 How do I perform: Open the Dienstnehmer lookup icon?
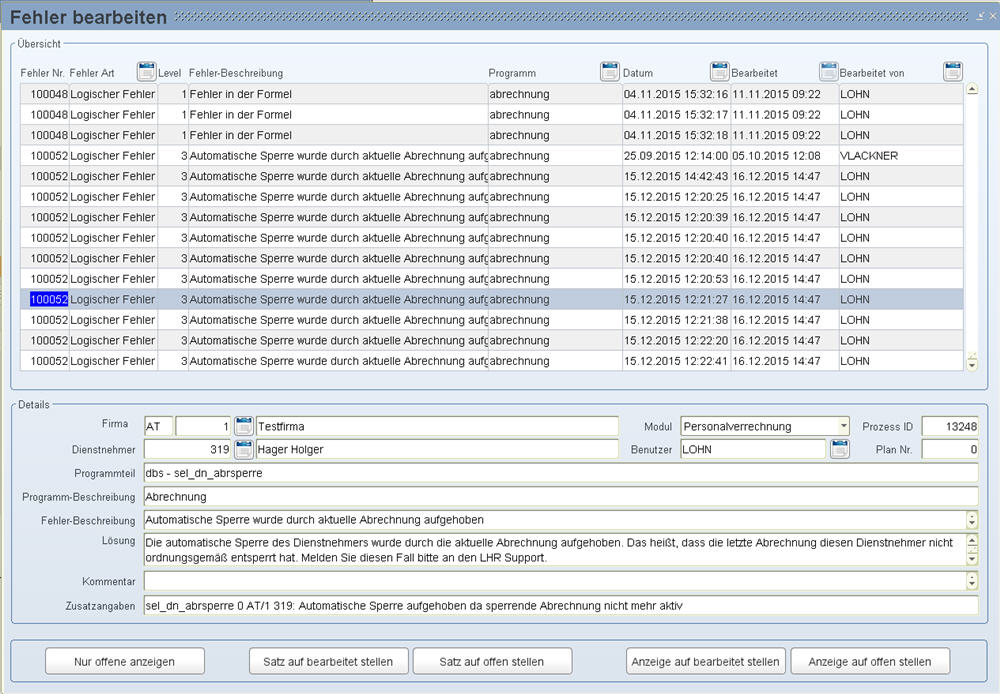tap(244, 449)
